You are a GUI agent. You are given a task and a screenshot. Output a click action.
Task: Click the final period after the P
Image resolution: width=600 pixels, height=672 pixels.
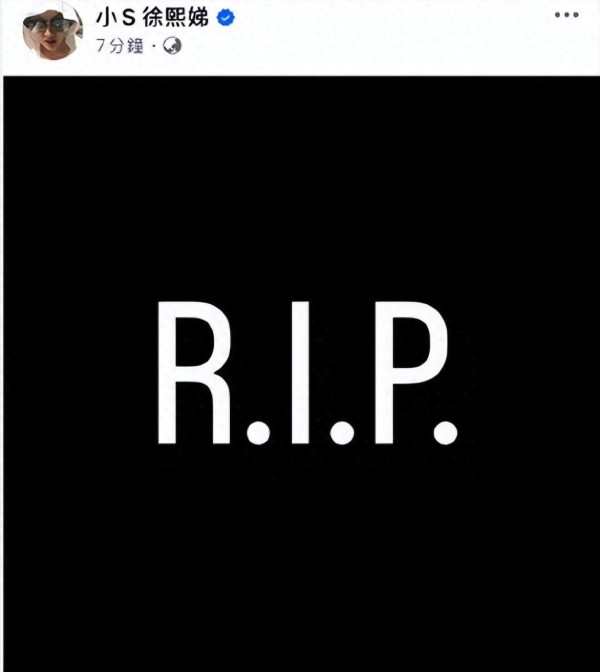click(x=445, y=432)
